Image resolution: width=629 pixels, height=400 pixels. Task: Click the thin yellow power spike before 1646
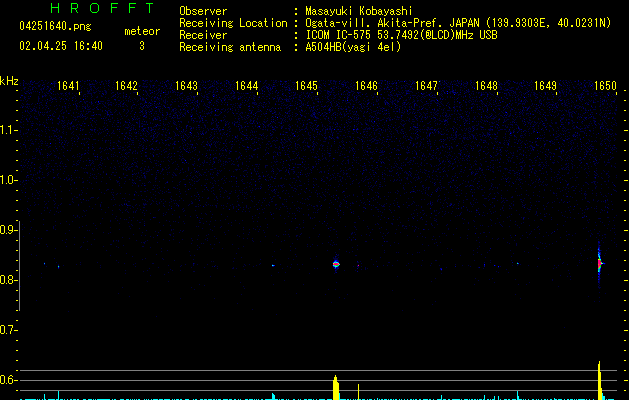pyautogui.click(x=358, y=392)
